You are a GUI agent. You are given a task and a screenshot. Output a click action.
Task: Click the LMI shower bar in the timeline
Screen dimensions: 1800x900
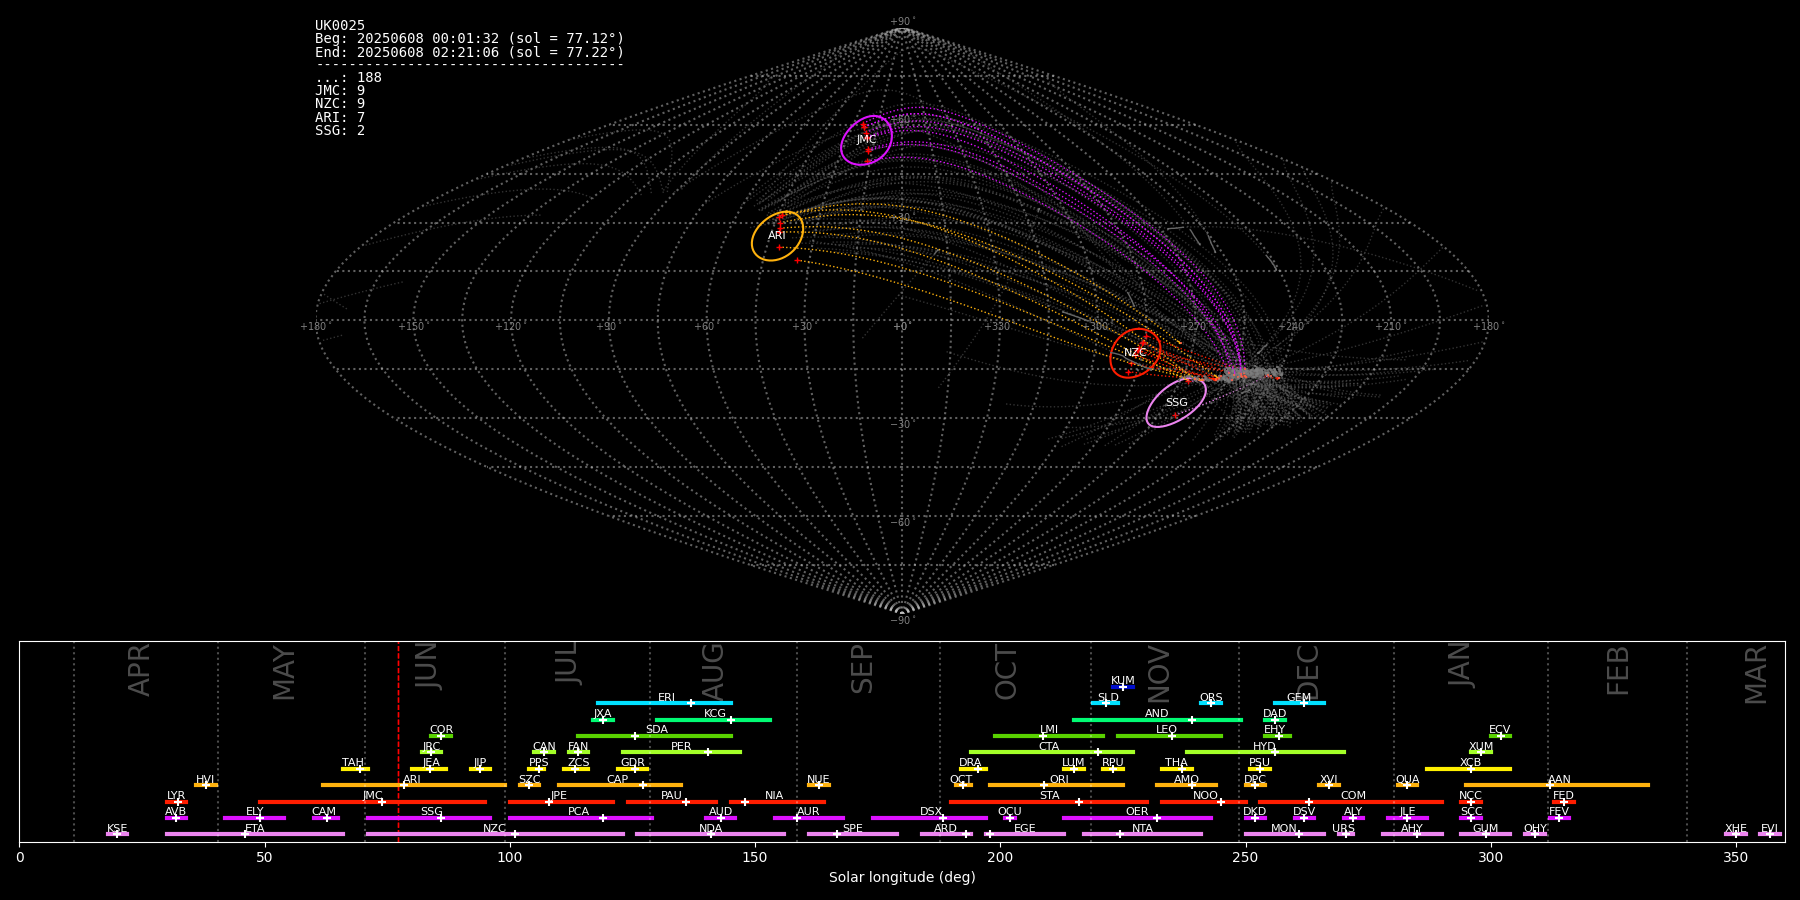[x=1048, y=736]
